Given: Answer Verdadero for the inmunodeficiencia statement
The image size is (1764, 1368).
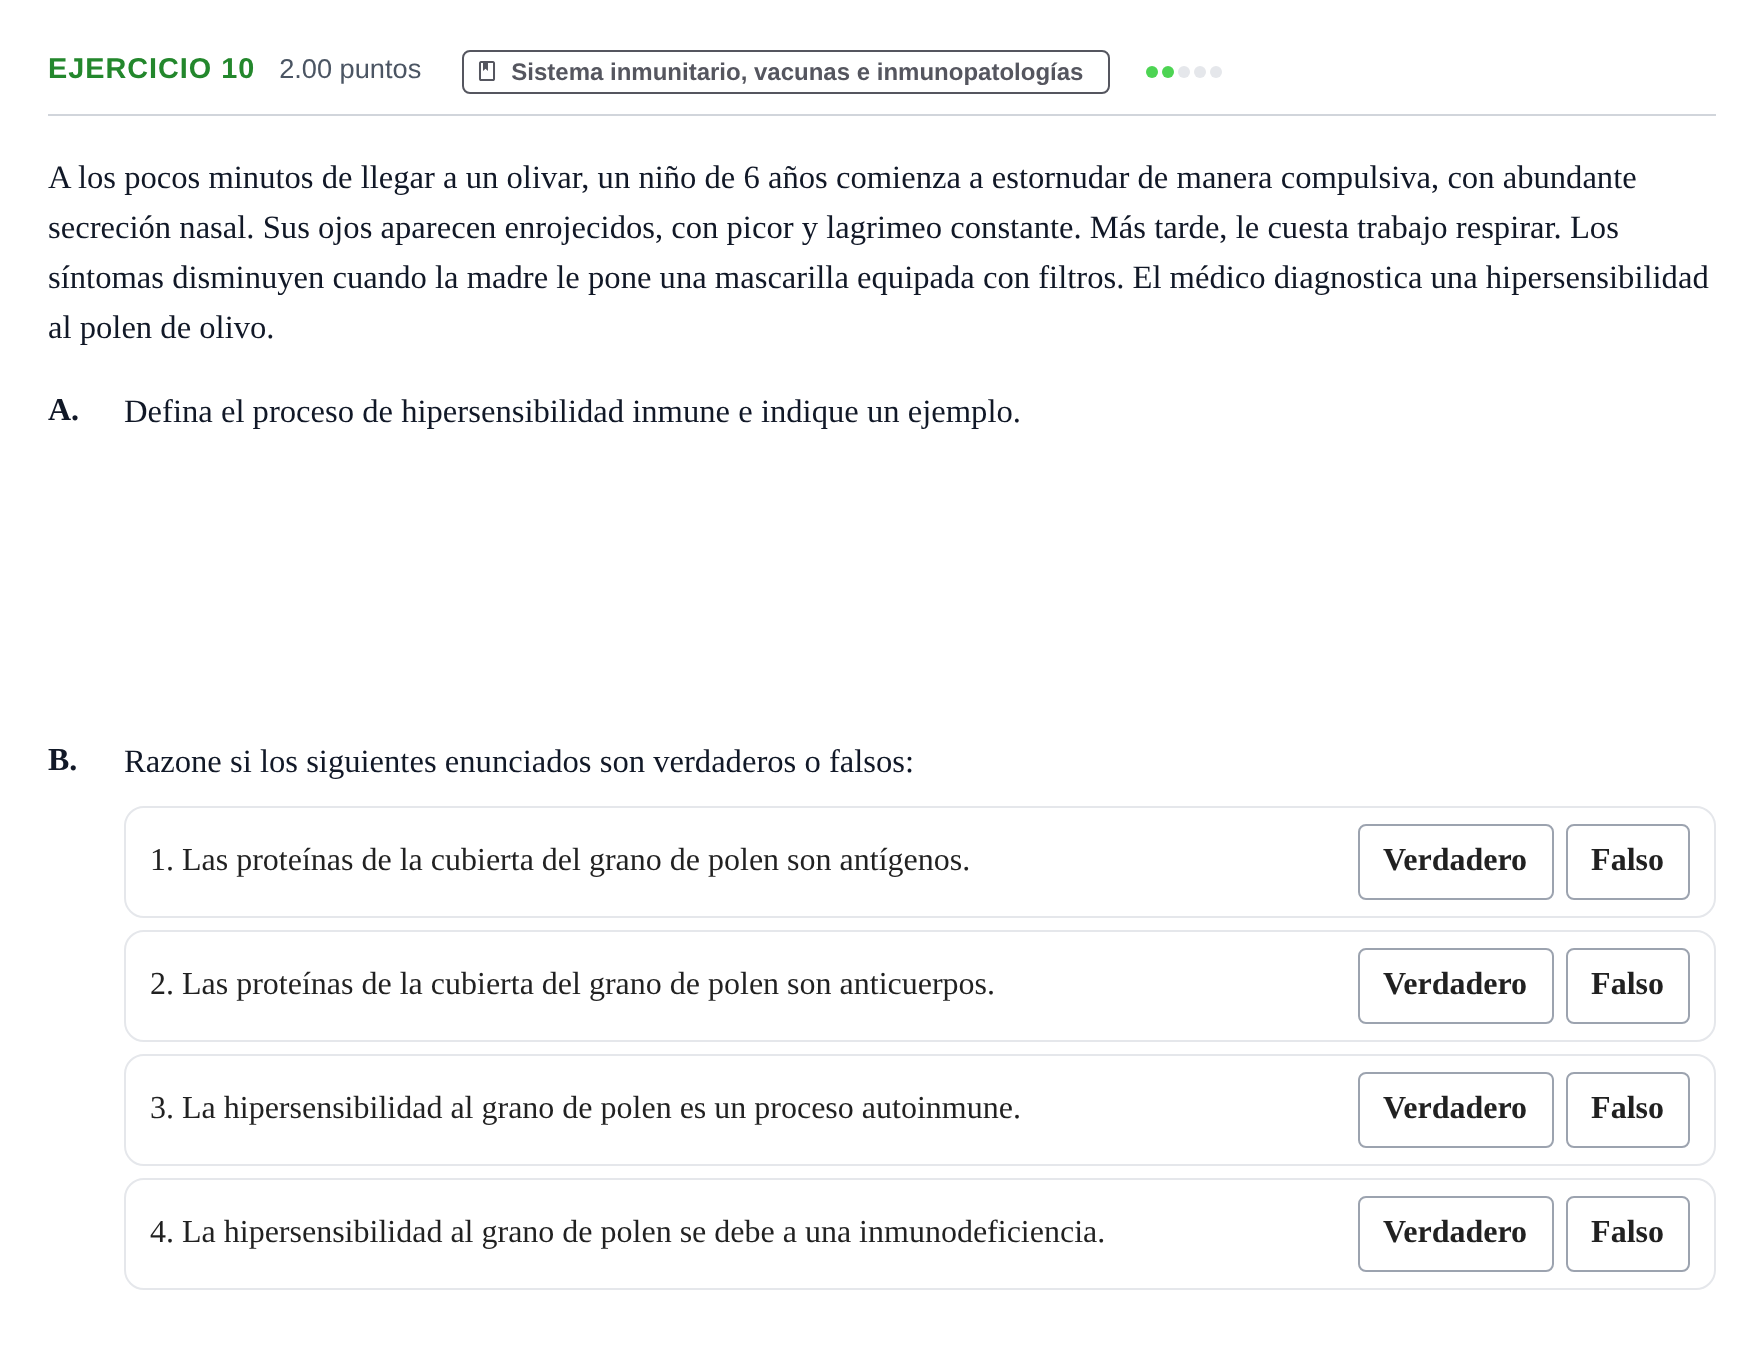Looking at the screenshot, I should [x=1455, y=1233].
